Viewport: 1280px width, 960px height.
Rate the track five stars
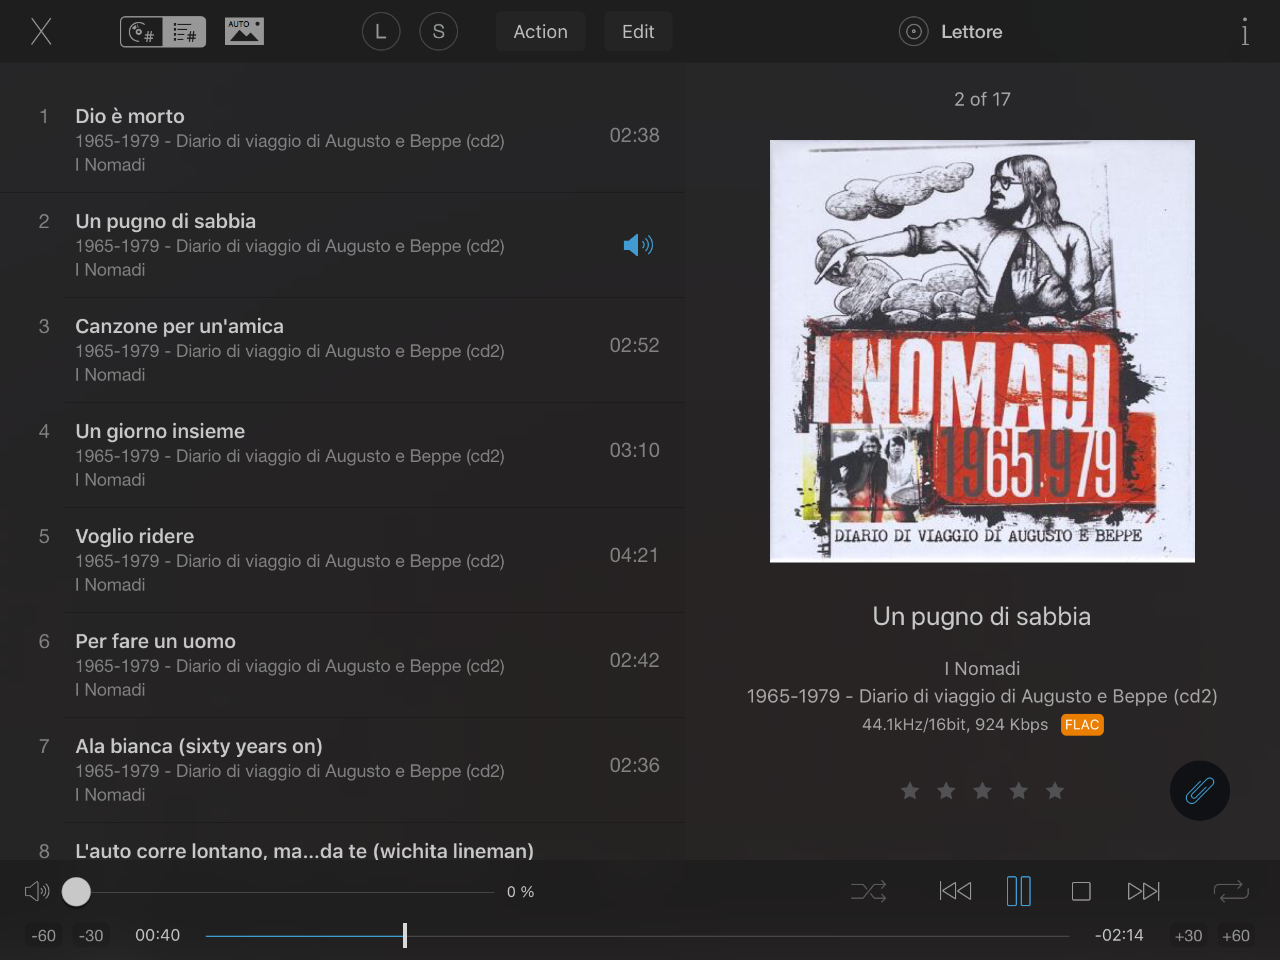[1055, 791]
